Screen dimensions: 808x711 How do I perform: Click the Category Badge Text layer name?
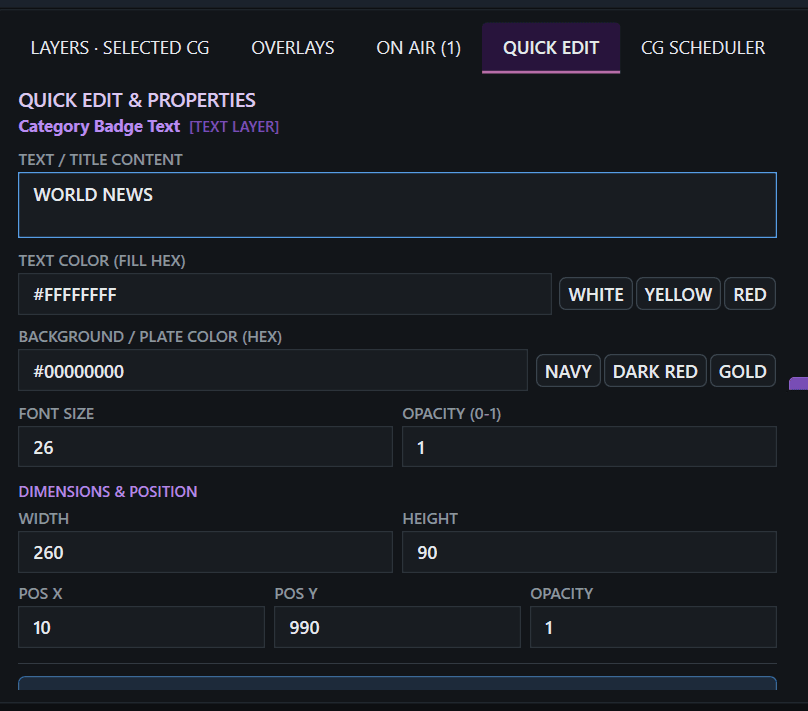(x=99, y=126)
